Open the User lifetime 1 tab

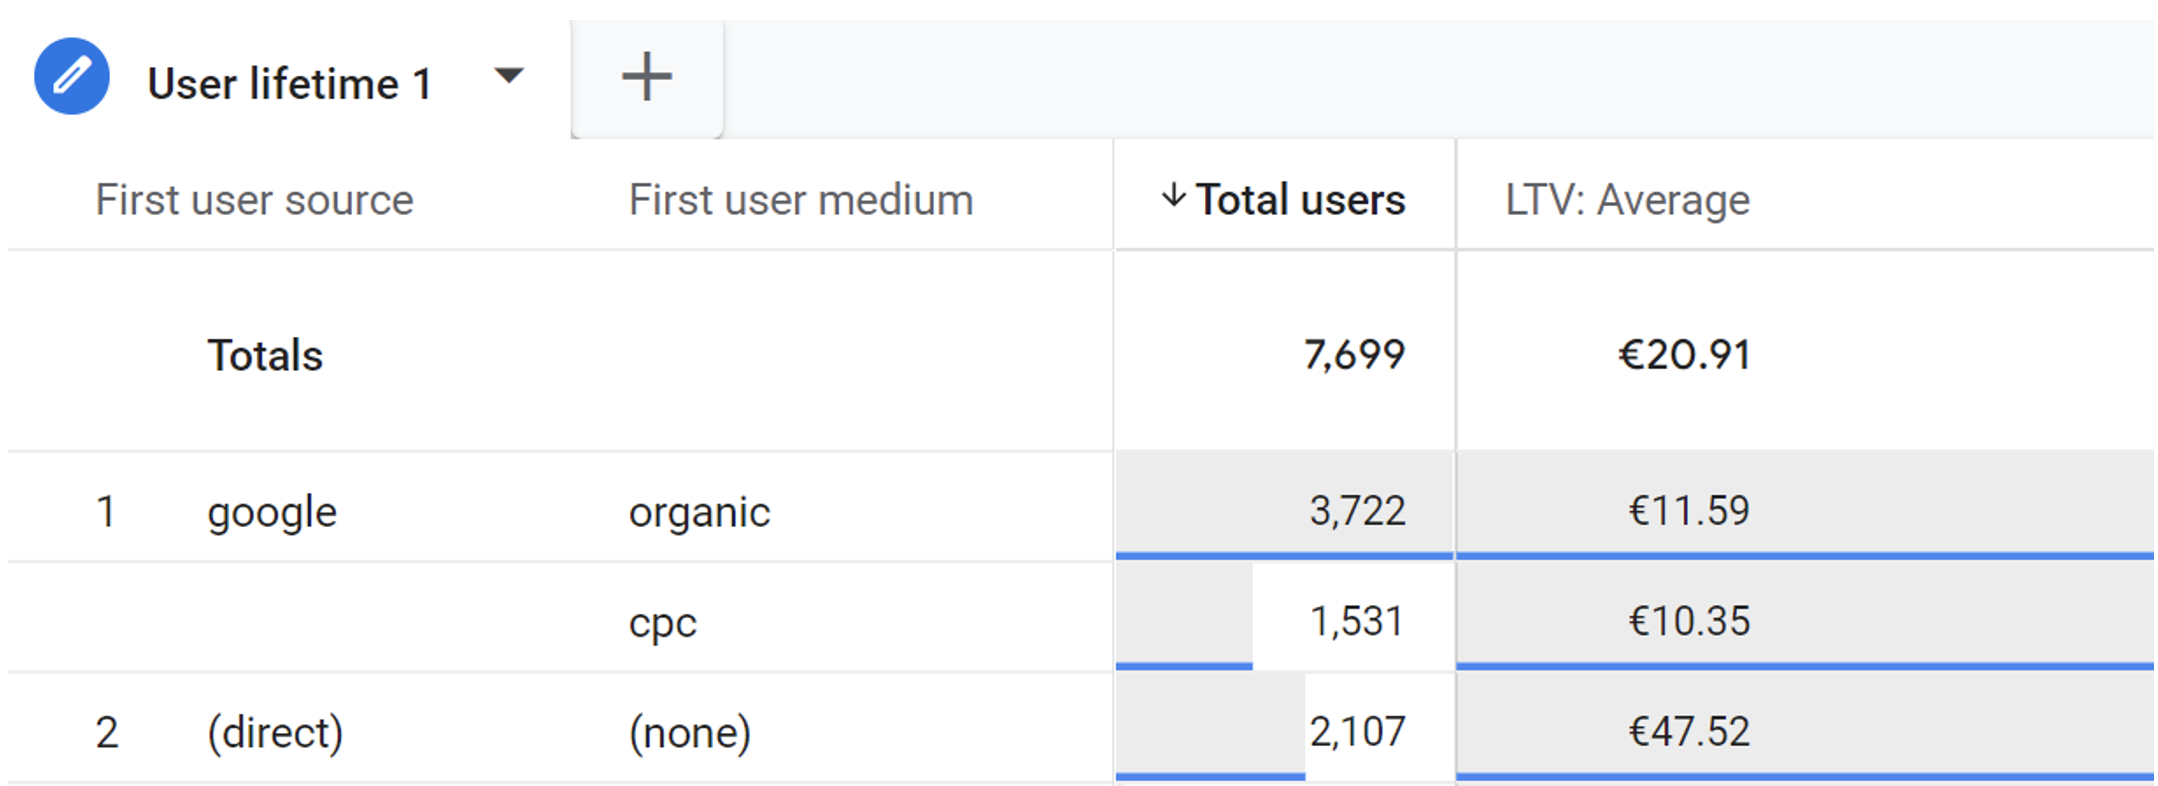[290, 84]
